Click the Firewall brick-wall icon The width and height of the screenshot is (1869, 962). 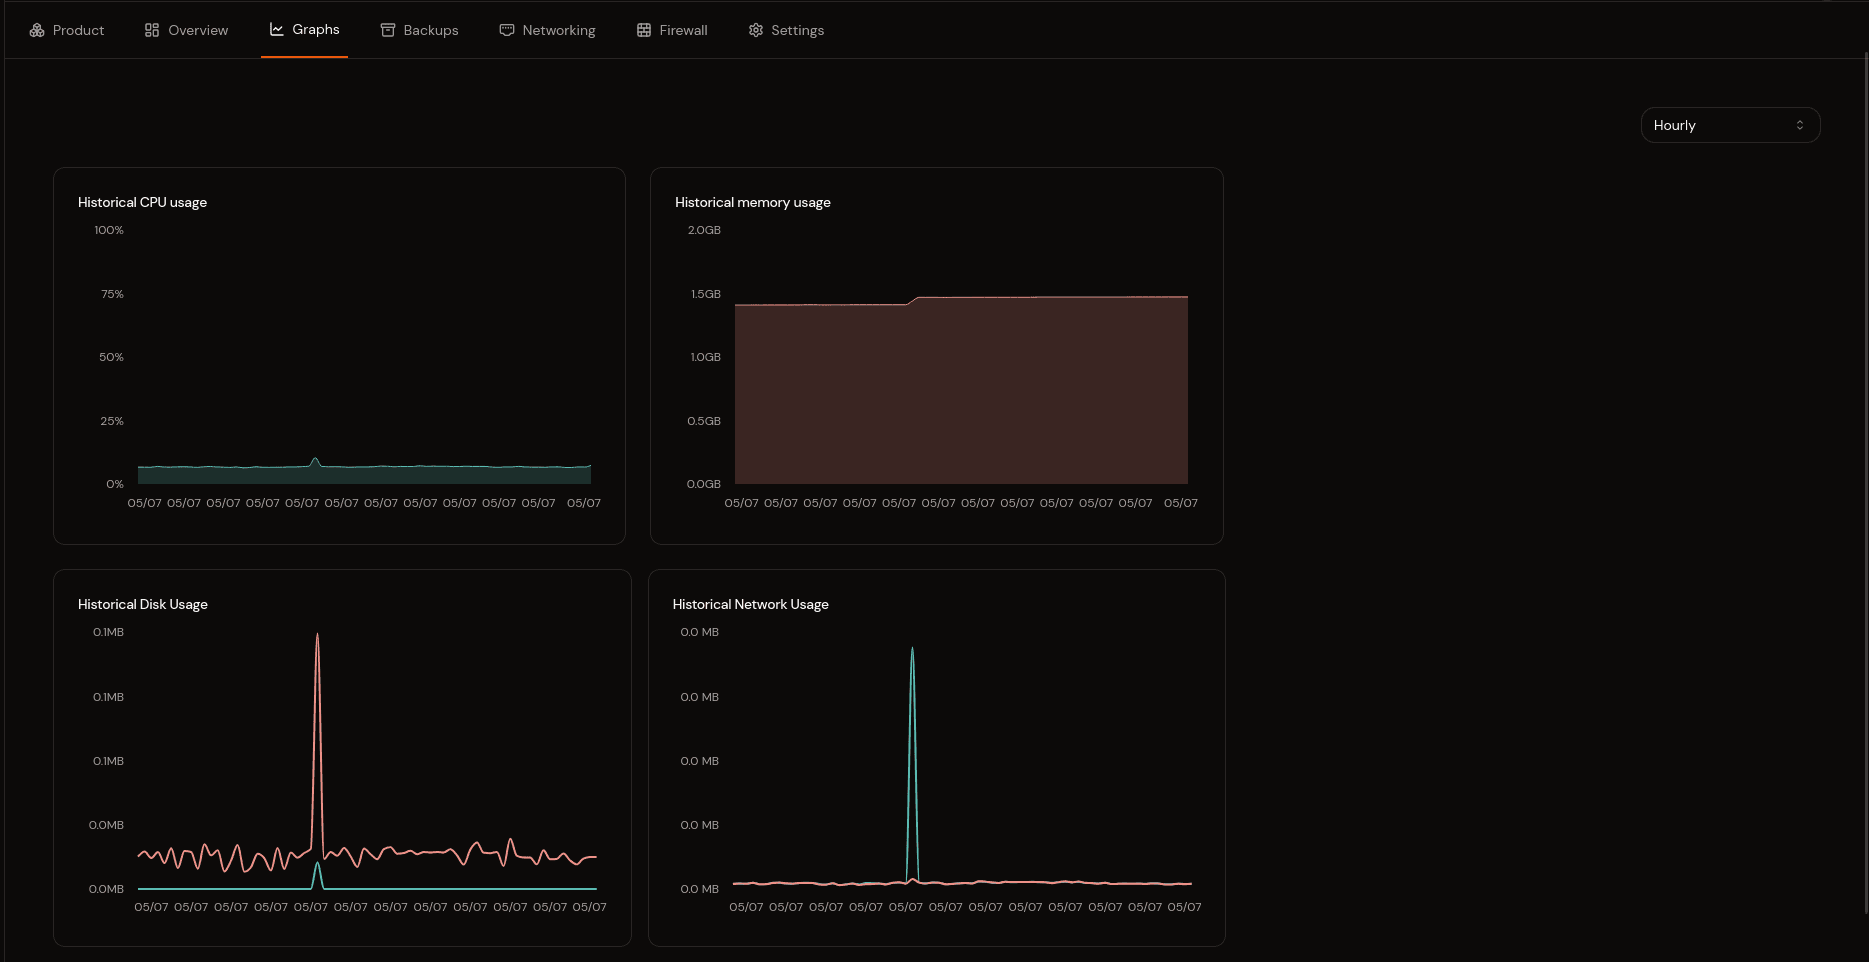(644, 30)
